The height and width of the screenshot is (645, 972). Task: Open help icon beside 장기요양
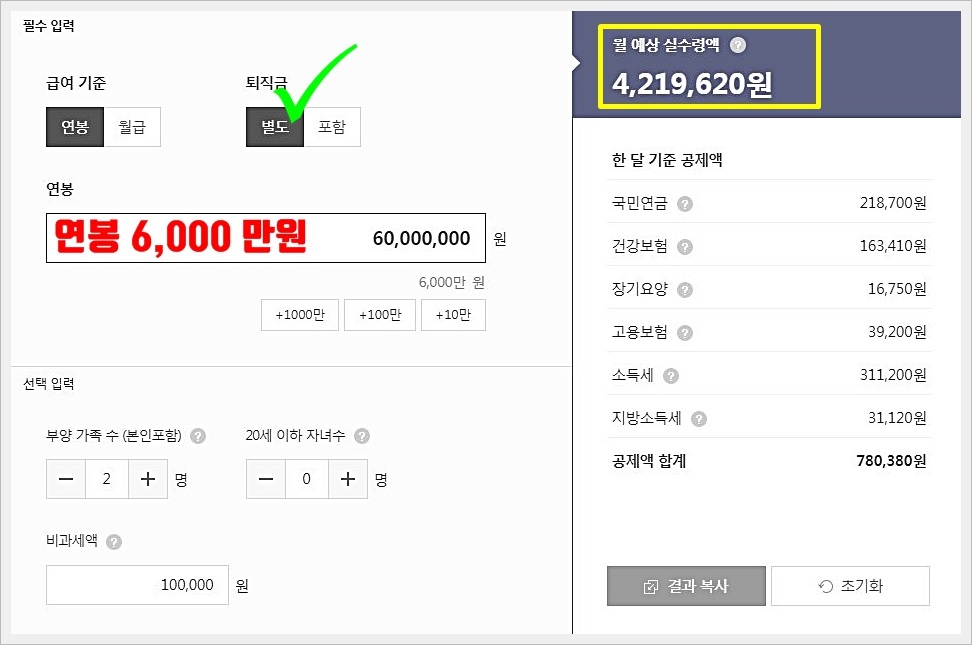coord(684,290)
